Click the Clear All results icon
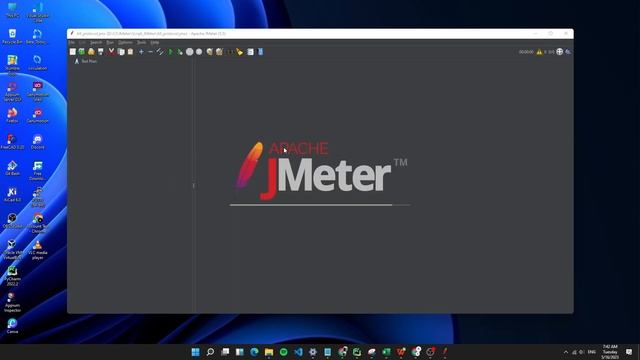 219,52
